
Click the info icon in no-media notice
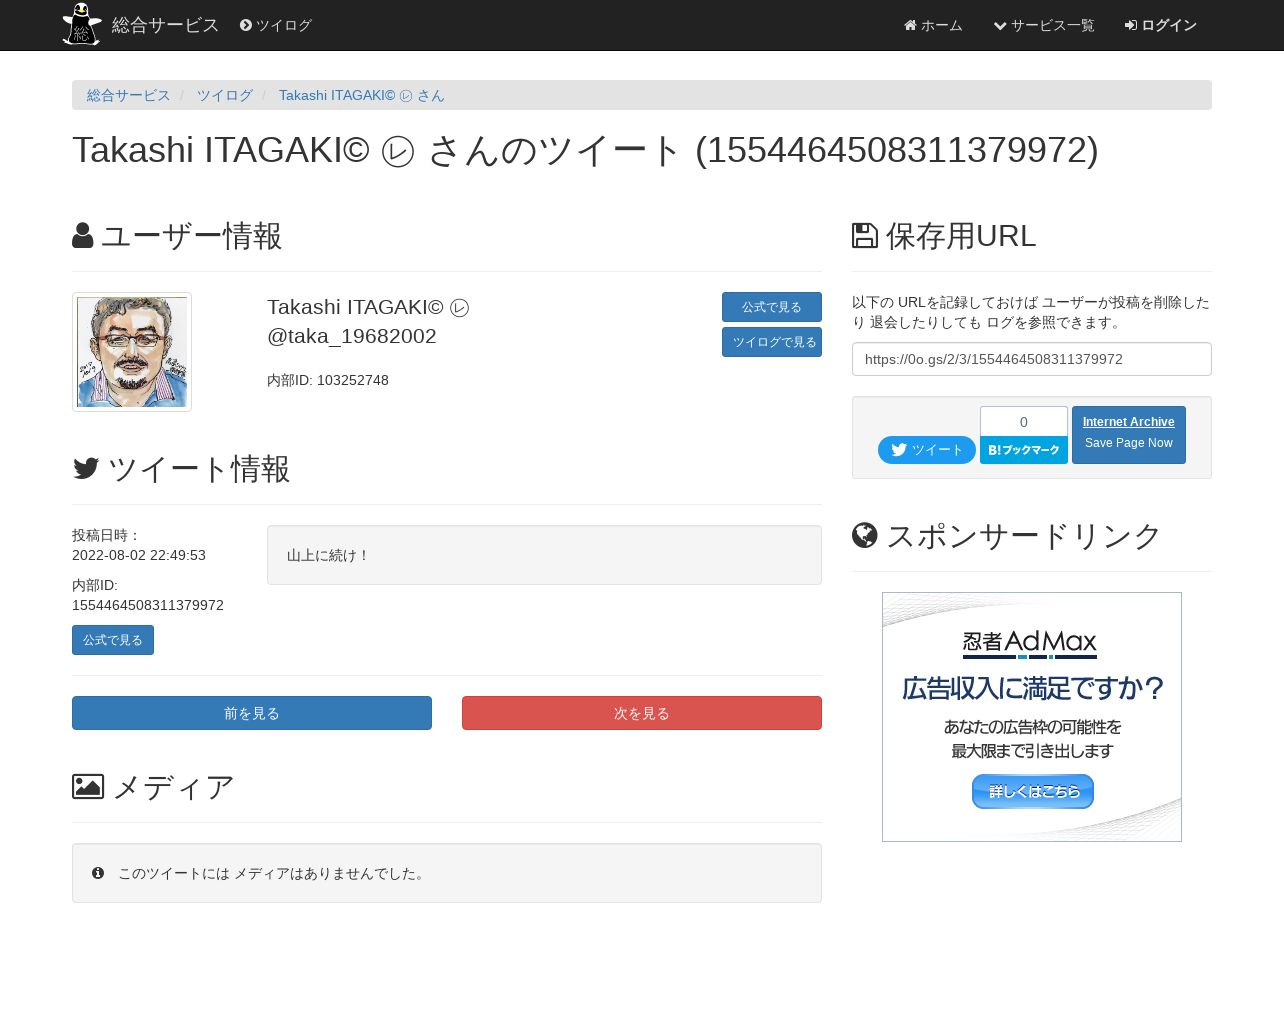pos(98,873)
